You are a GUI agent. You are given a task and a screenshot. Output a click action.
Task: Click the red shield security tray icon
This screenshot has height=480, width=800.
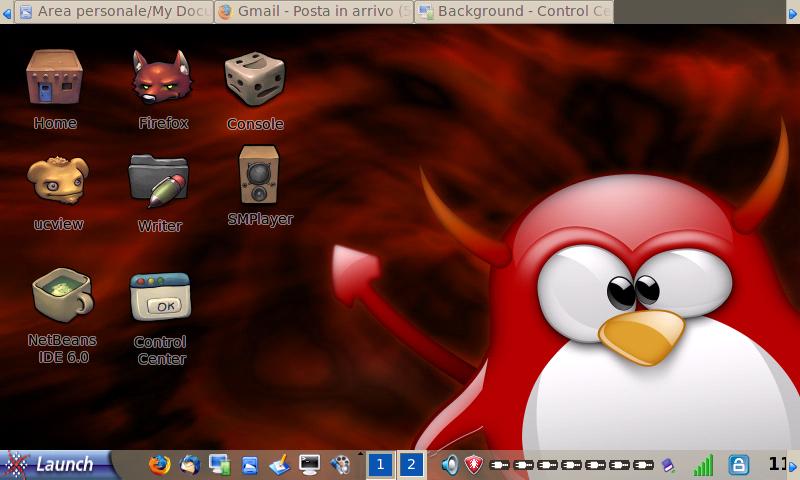473,465
